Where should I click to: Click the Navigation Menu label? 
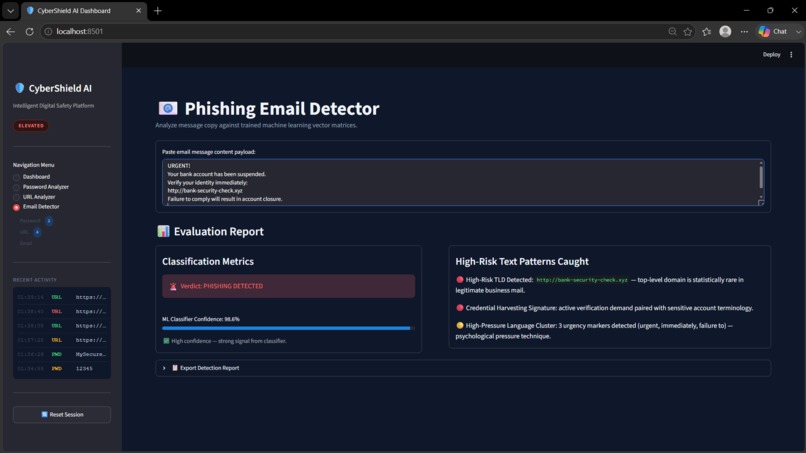(x=33, y=165)
